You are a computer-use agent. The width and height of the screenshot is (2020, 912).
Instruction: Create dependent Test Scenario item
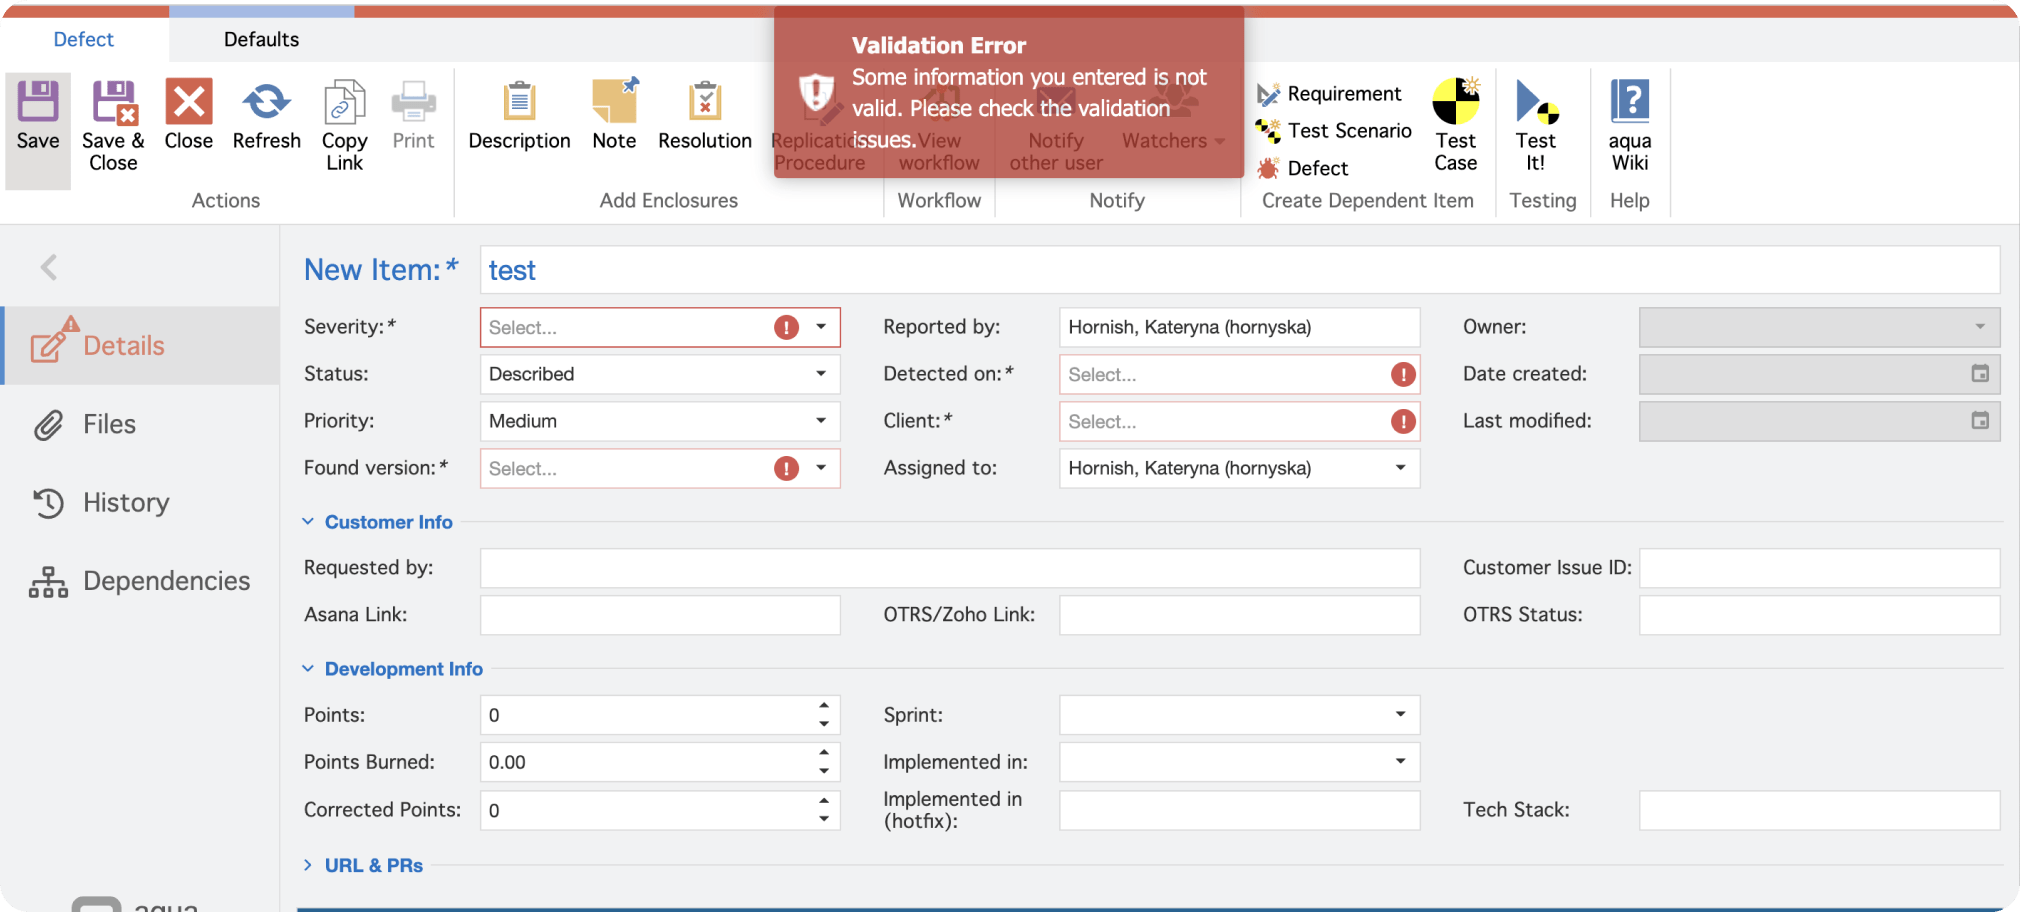pyautogui.click(x=1334, y=131)
